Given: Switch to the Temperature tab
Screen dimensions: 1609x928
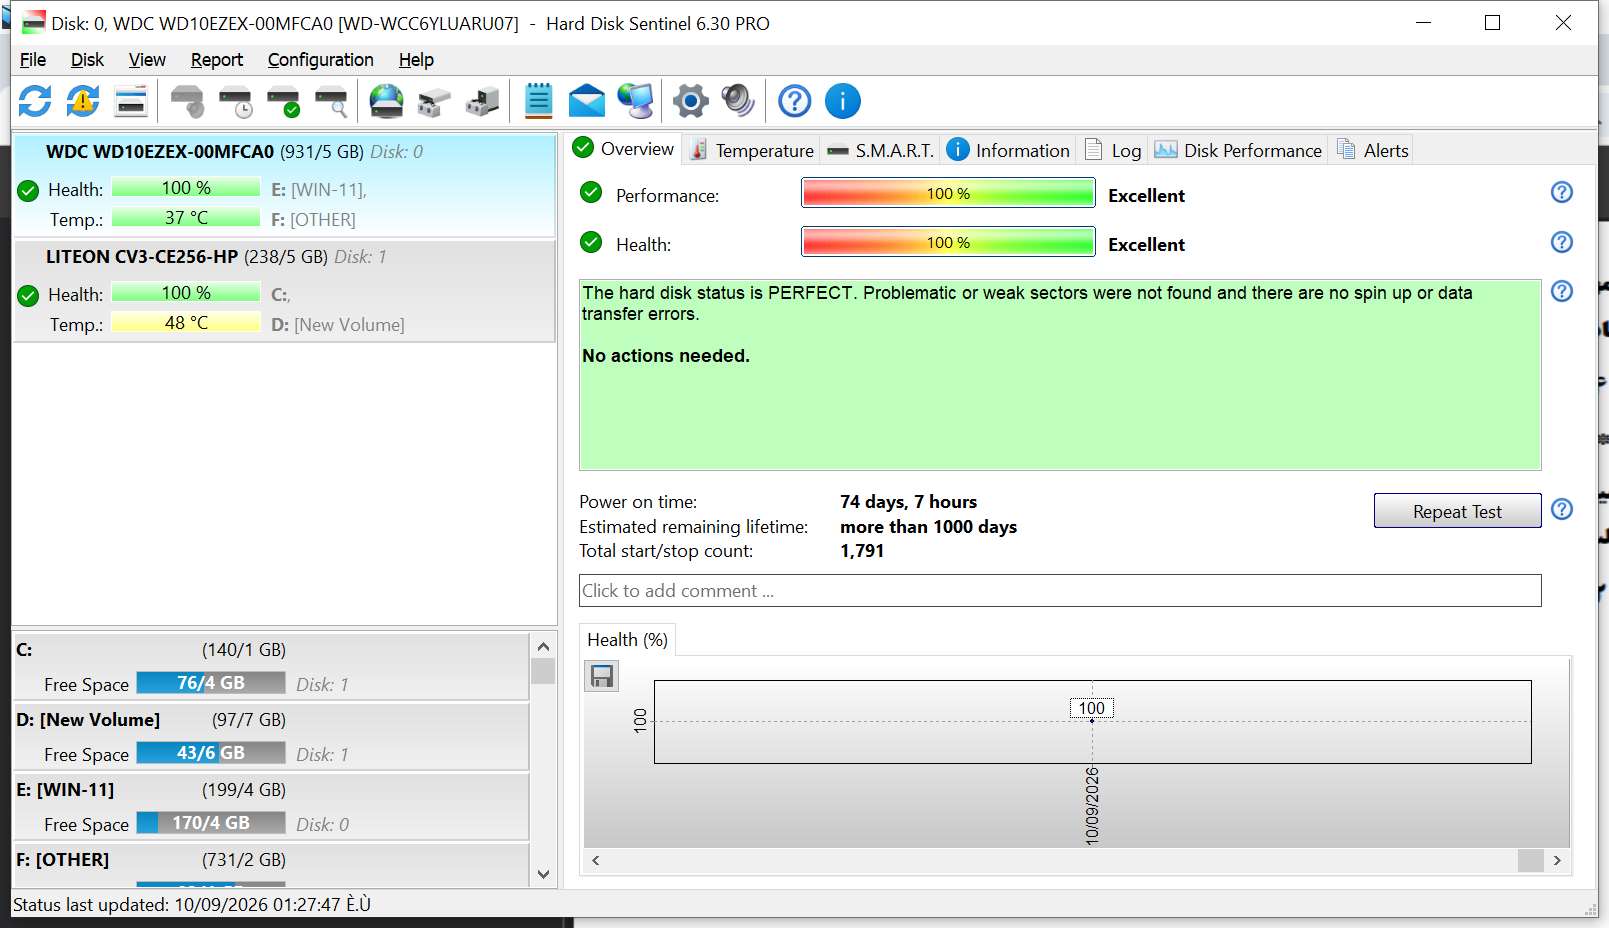Looking at the screenshot, I should (752, 150).
